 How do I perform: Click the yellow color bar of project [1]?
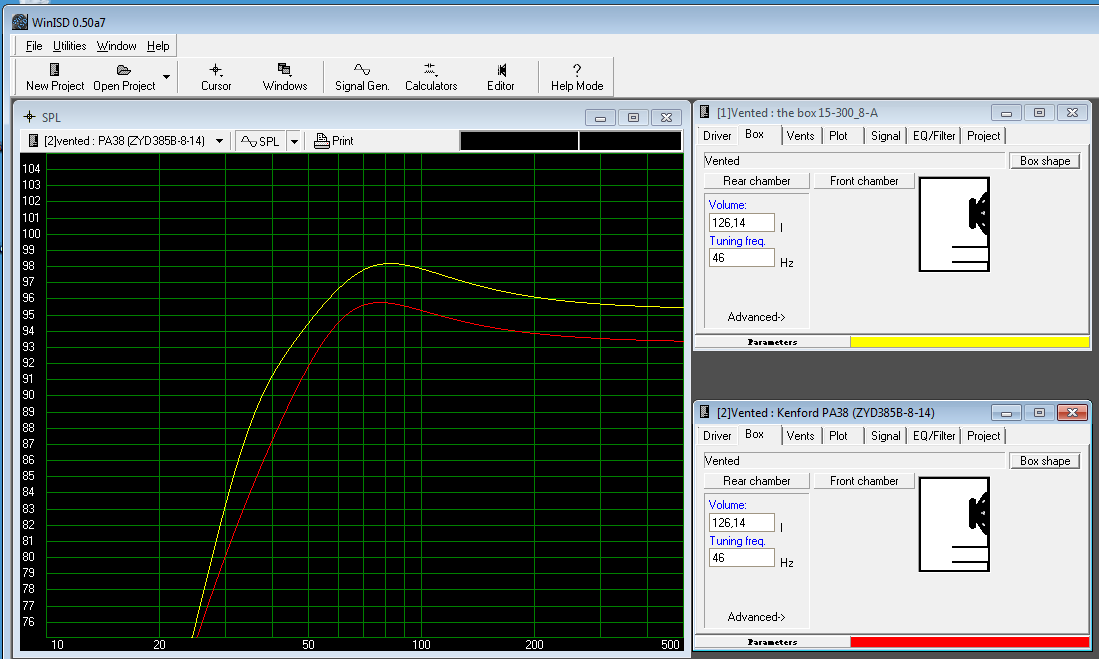[969, 342]
